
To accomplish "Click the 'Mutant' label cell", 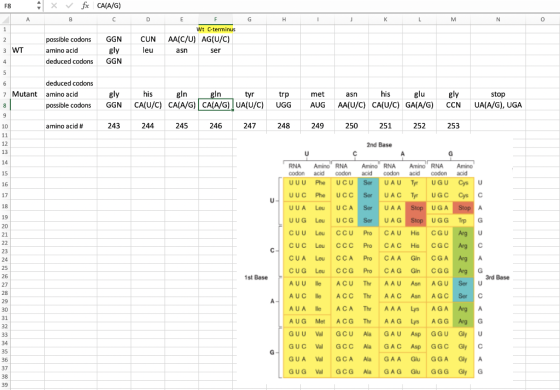I will (28, 94).
